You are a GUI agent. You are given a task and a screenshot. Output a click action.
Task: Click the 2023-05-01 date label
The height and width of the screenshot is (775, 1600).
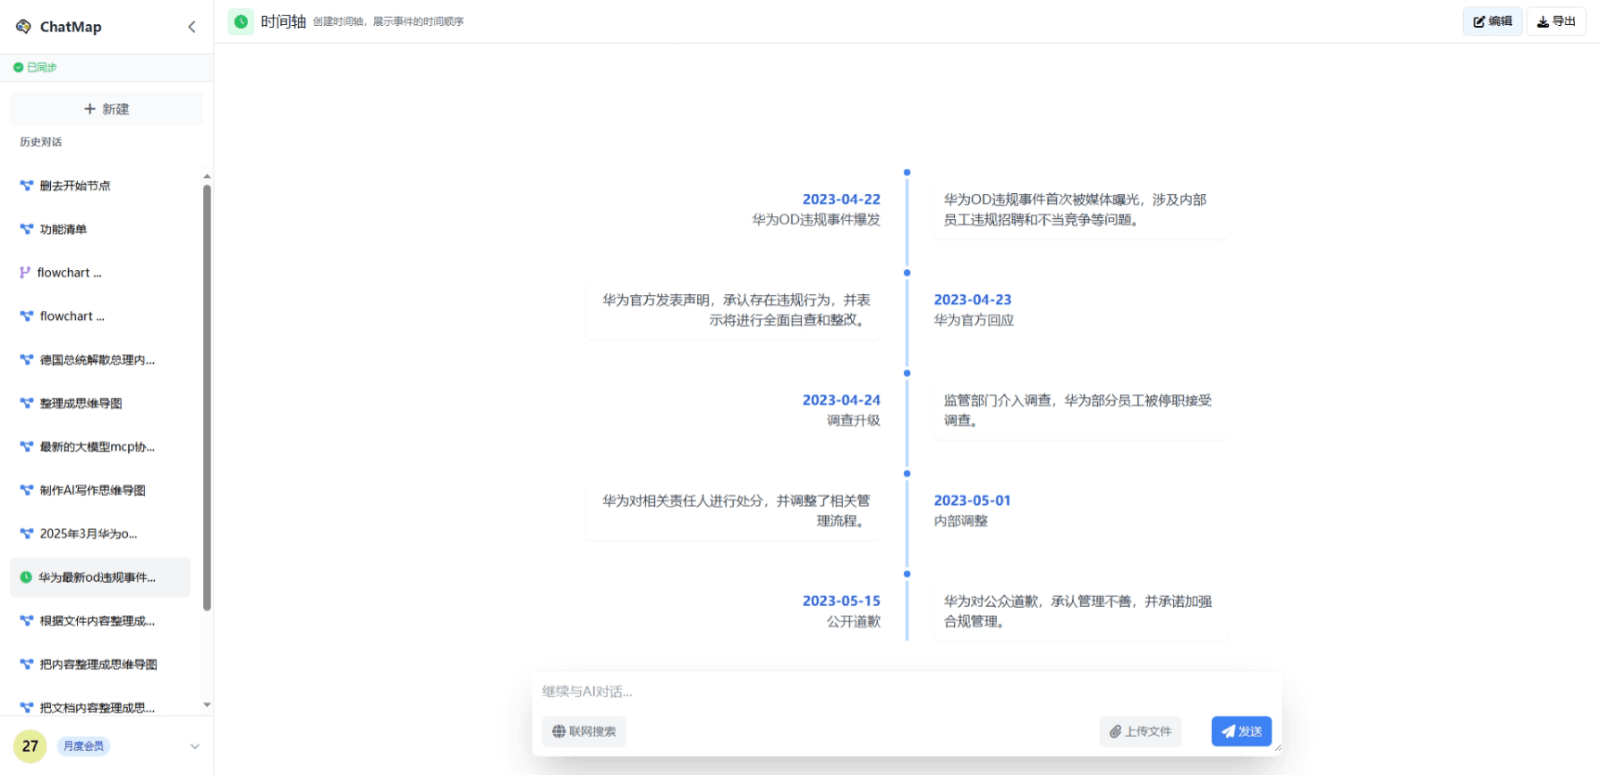[x=973, y=501]
